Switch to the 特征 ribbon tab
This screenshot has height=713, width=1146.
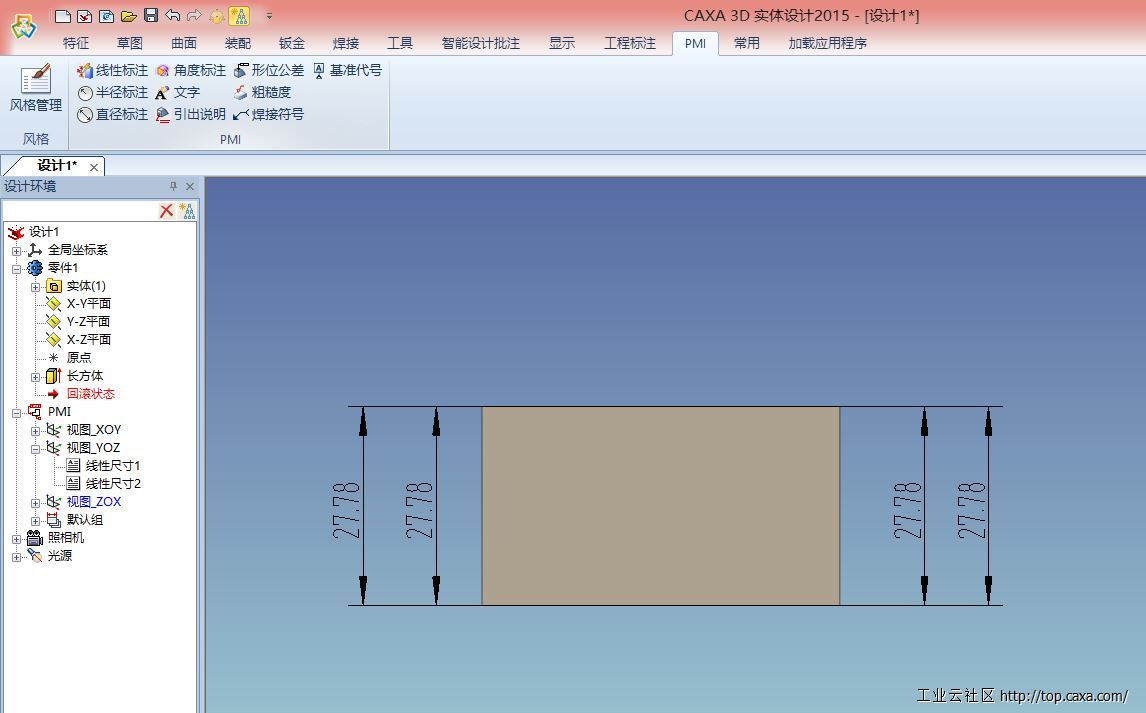(76, 43)
